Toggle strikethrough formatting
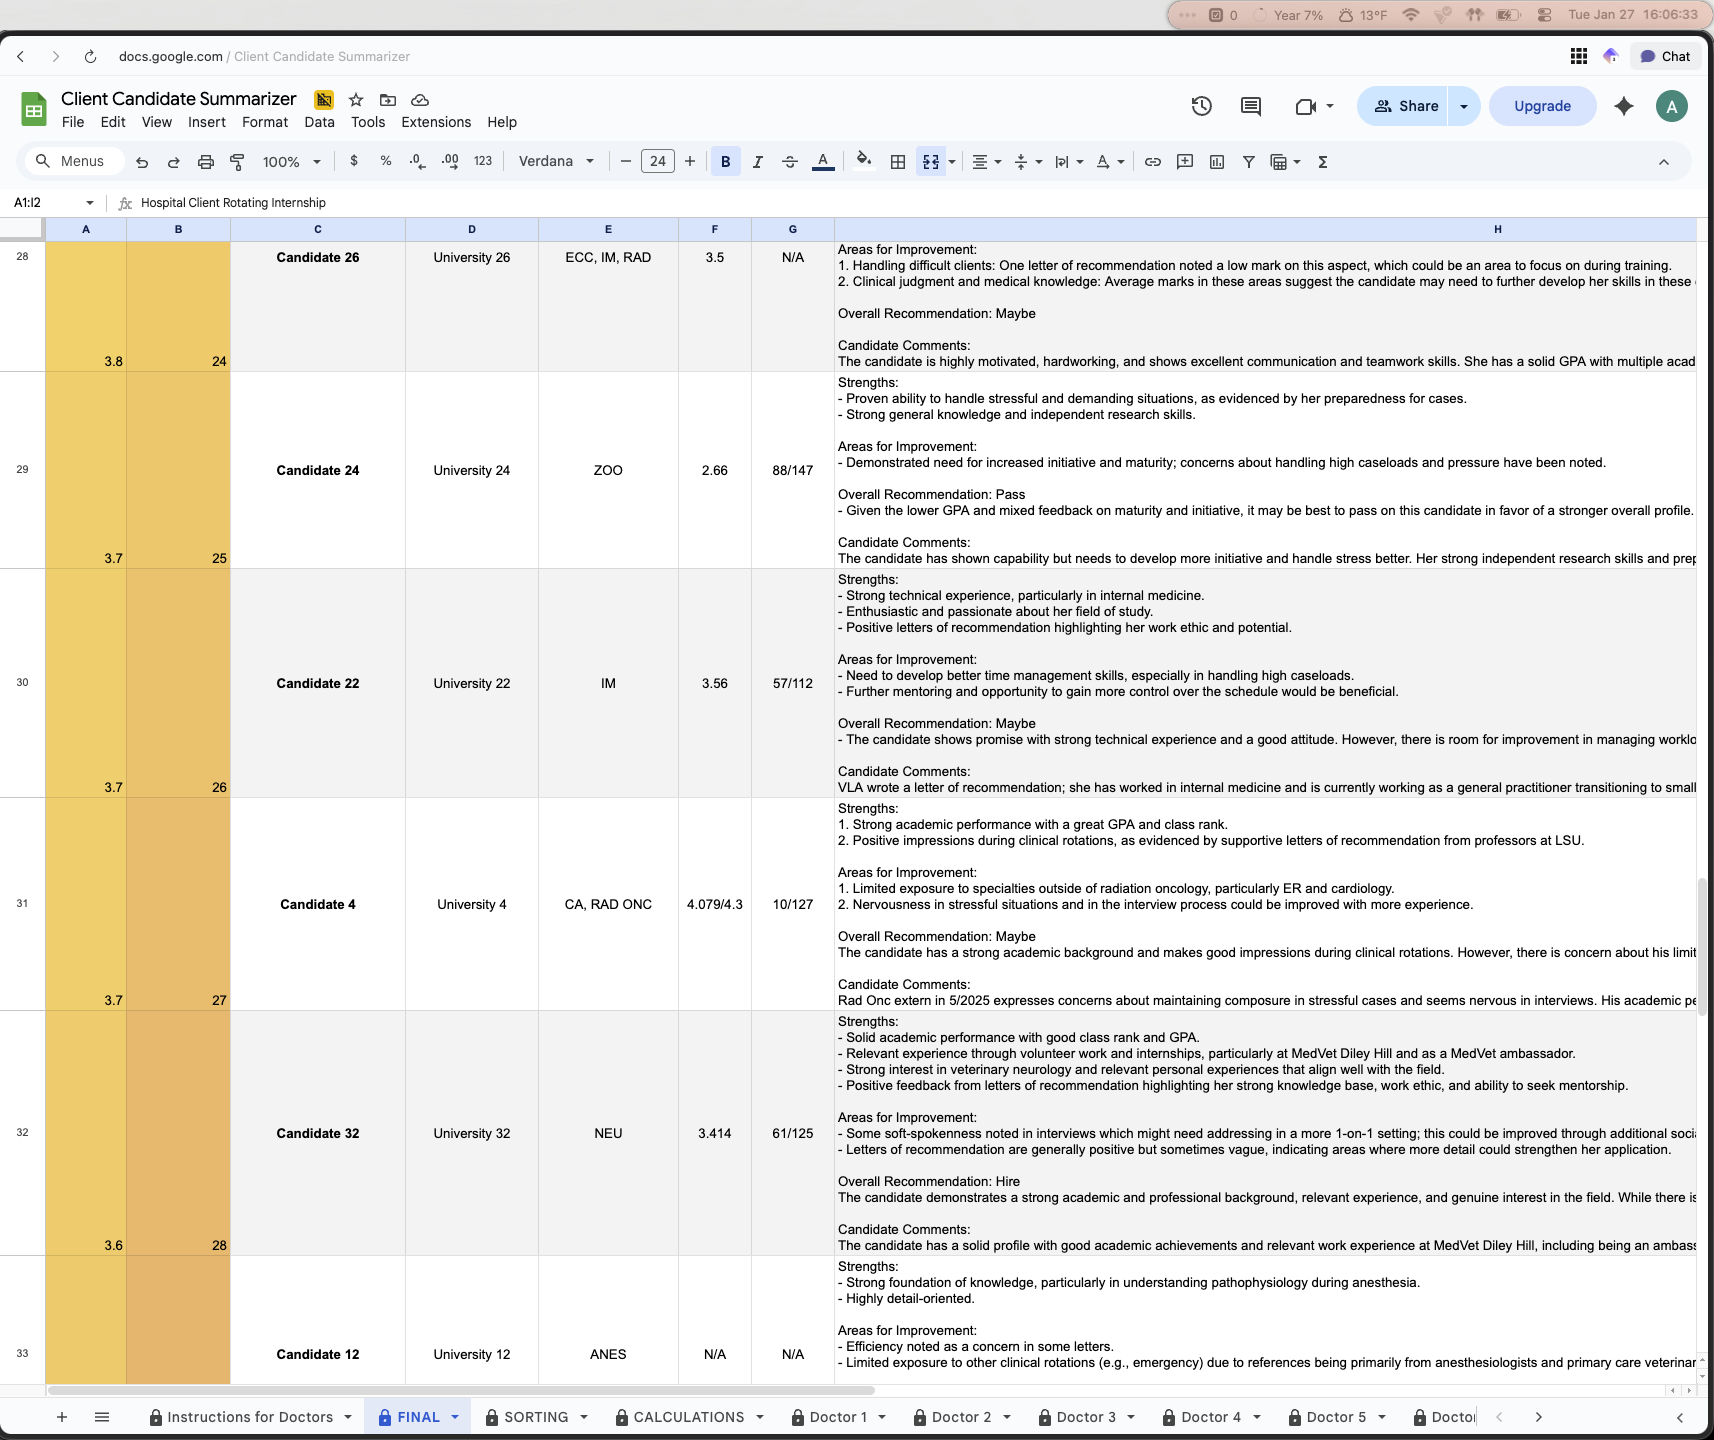This screenshot has height=1440, width=1714. tap(790, 161)
